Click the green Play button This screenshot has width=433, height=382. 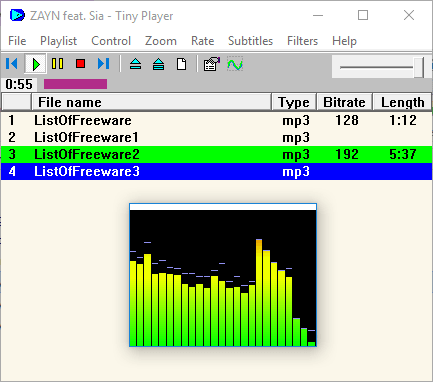click(35, 64)
